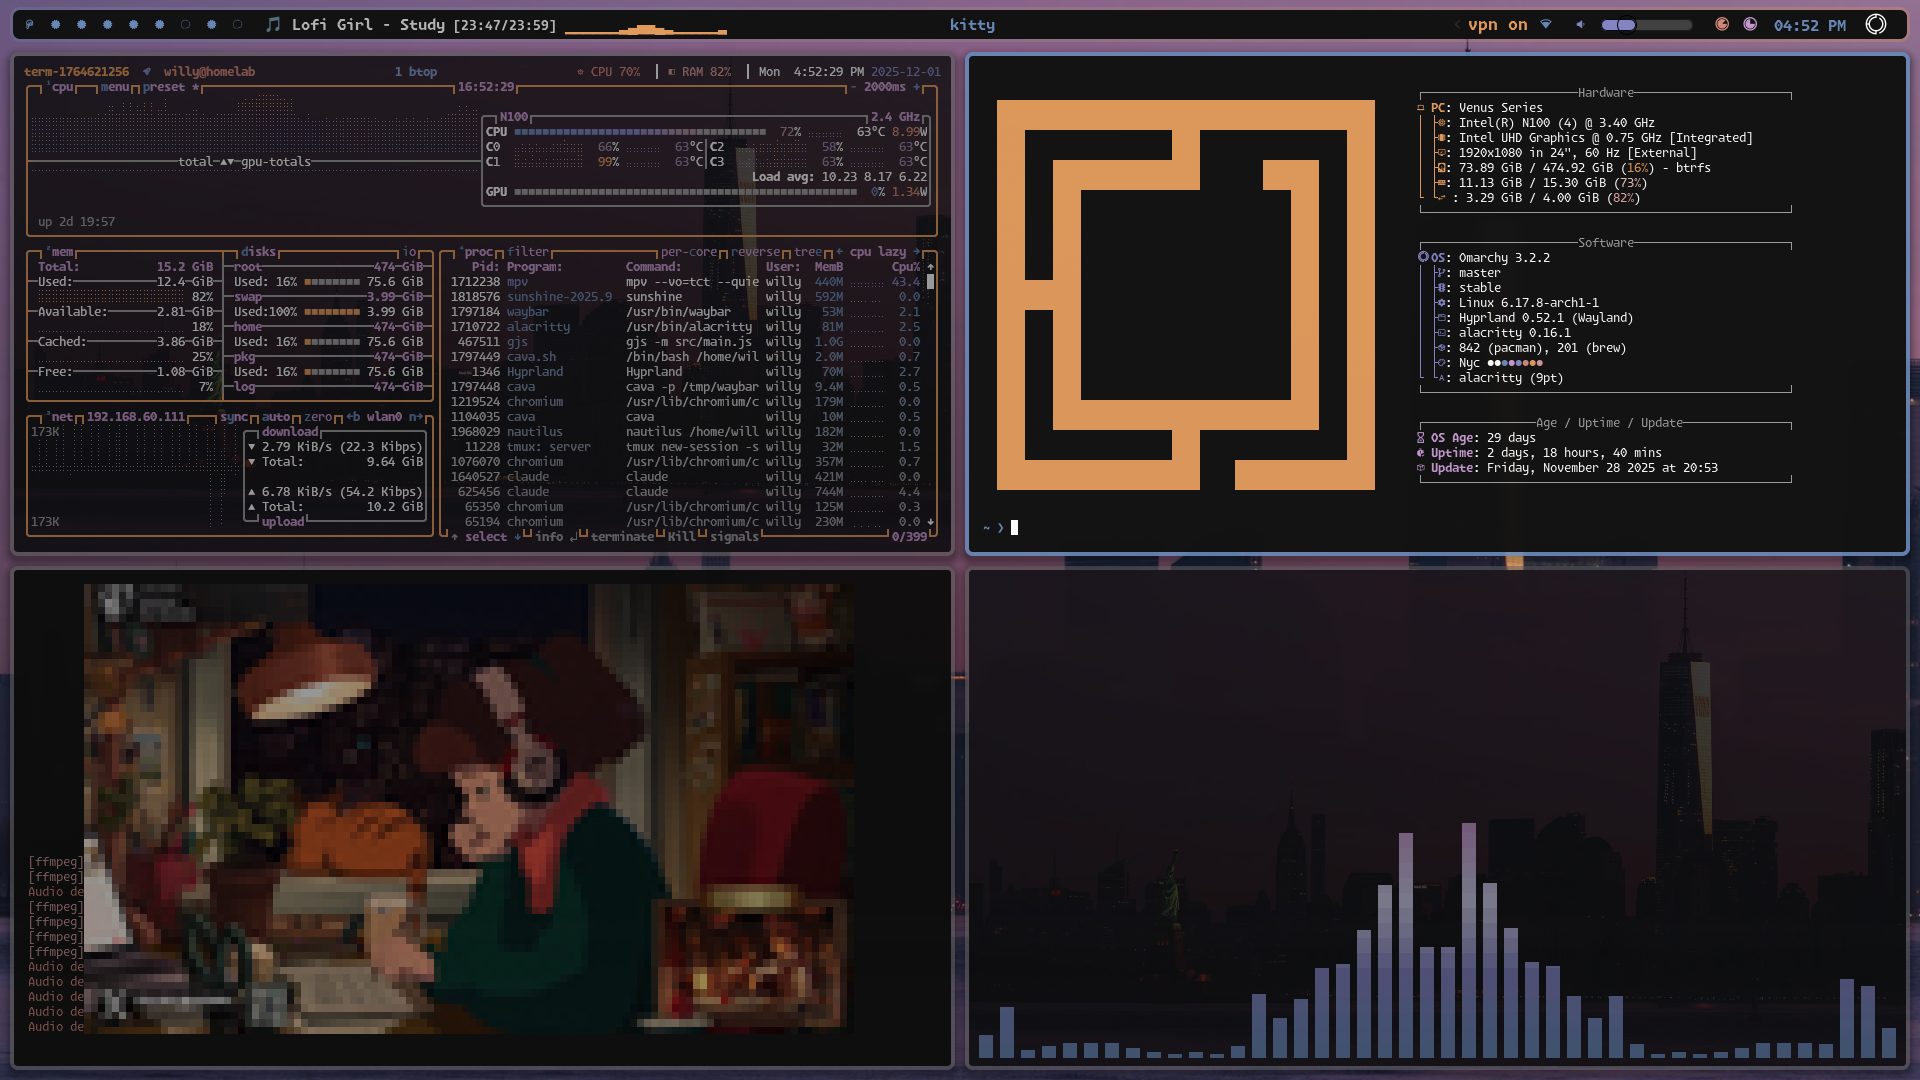Switch to workspace 2 dot in the bar

pyautogui.click(x=55, y=25)
